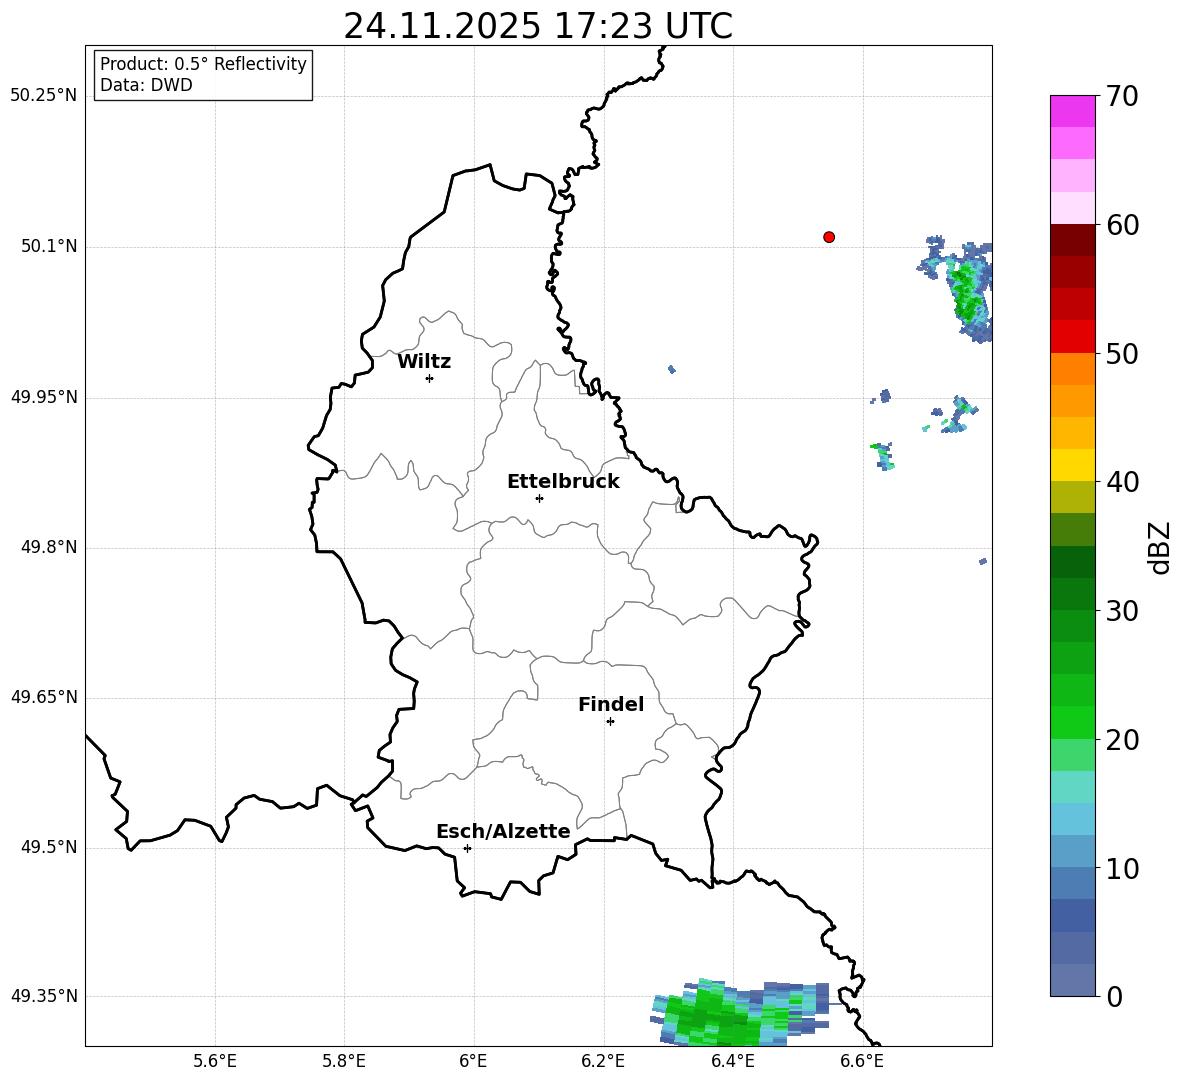This screenshot has width=1184, height=1081.
Task: Select the Esch/Alzette city label
Action: coord(503,831)
